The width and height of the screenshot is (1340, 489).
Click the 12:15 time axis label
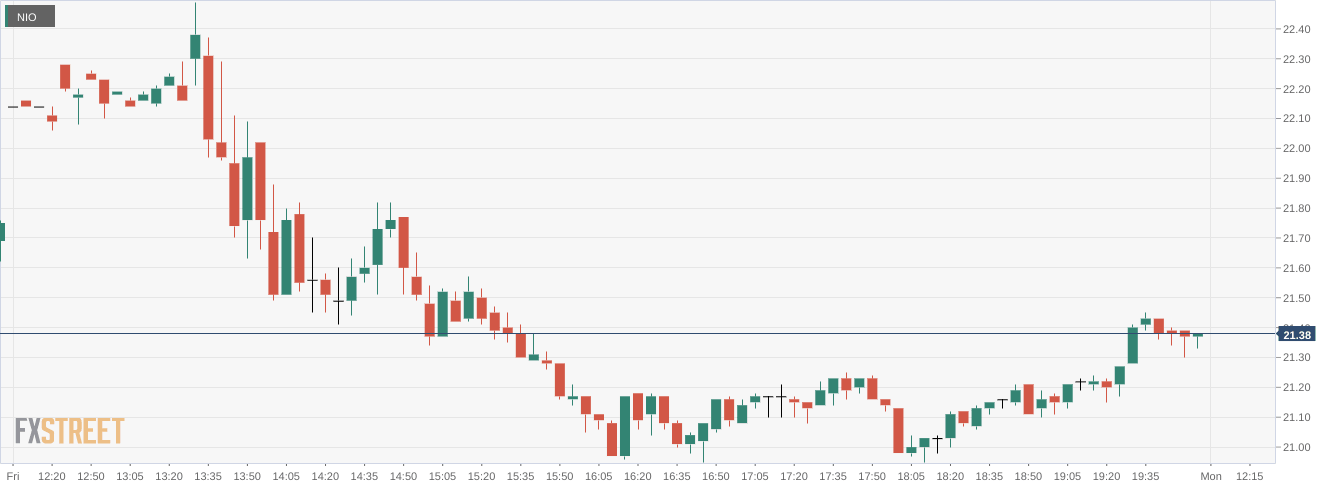[x=1249, y=476]
